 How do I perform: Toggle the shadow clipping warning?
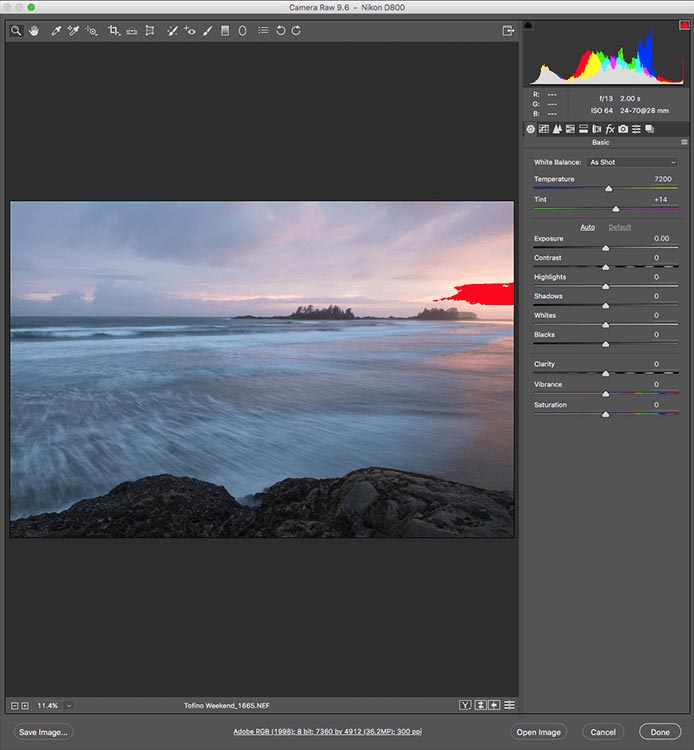point(529,24)
